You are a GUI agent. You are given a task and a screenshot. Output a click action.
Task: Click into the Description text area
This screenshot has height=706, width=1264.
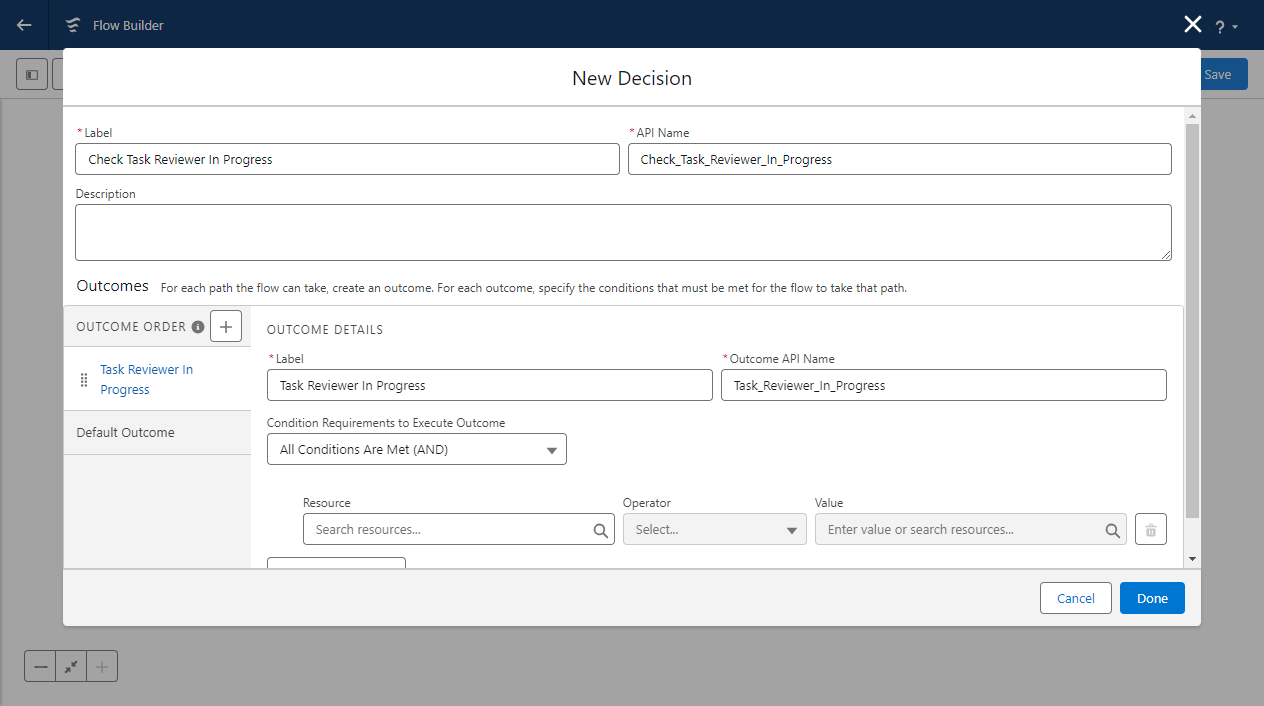click(623, 231)
